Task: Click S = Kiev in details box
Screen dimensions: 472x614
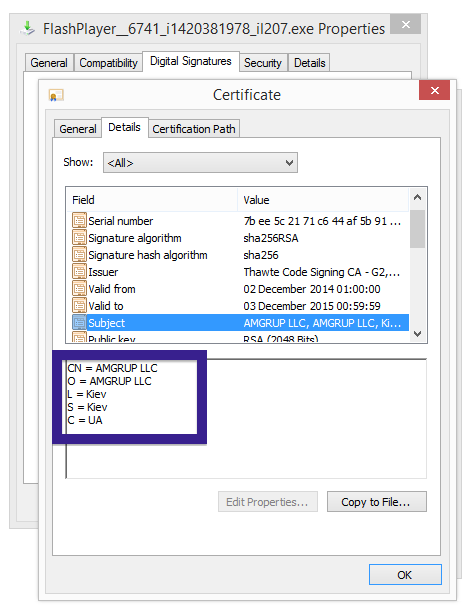Action: point(87,407)
